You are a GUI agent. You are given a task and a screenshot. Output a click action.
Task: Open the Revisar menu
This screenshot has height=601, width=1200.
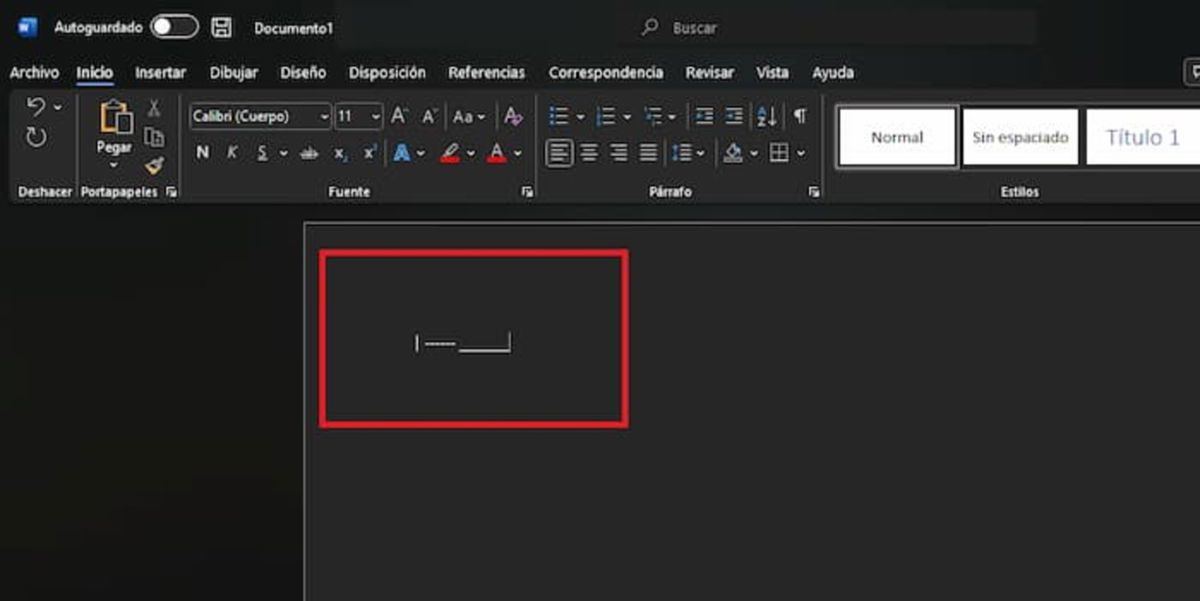pyautogui.click(x=710, y=72)
